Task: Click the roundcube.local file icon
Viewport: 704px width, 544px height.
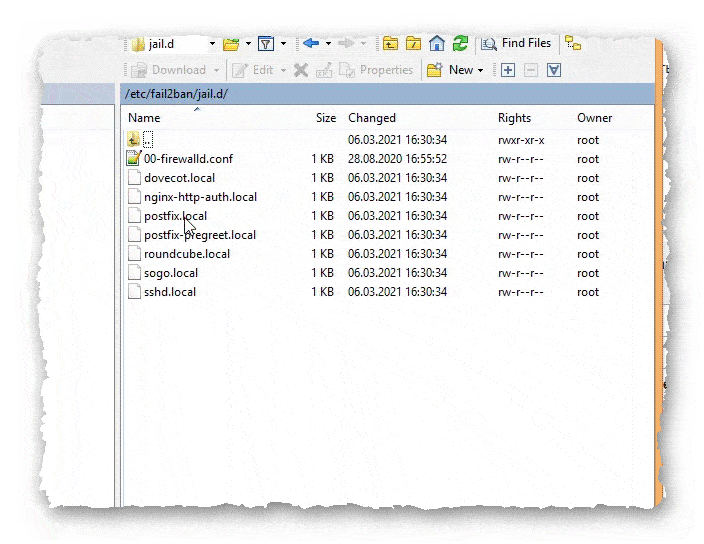Action: click(134, 254)
